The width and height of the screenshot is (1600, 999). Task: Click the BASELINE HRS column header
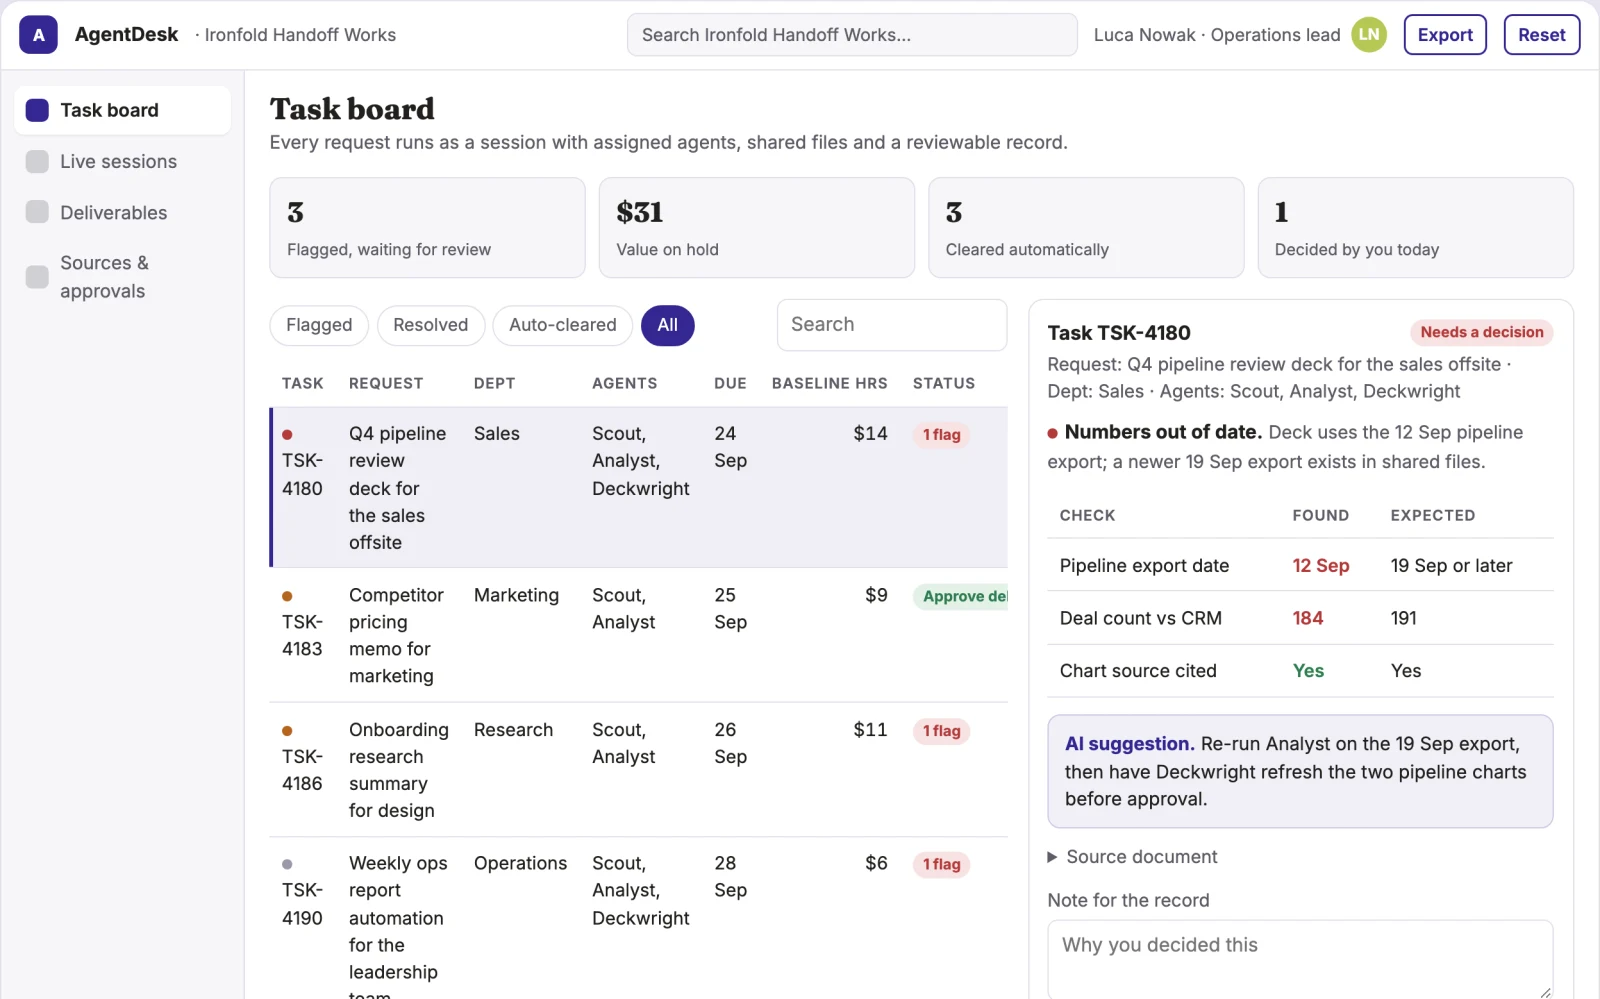coord(829,384)
